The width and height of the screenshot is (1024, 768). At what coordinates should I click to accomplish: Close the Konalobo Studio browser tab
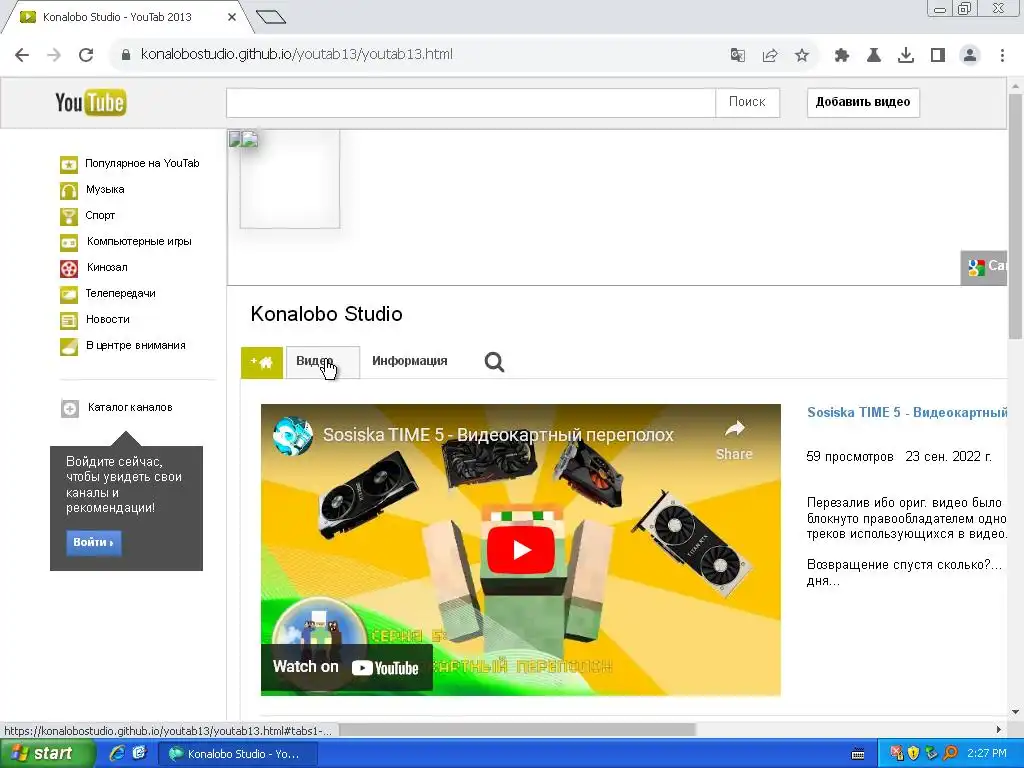(232, 18)
